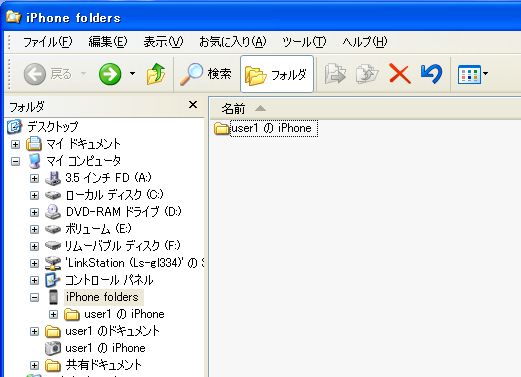Select user1 のドキュメント label in tree
The width and height of the screenshot is (521, 377).
pos(112,331)
